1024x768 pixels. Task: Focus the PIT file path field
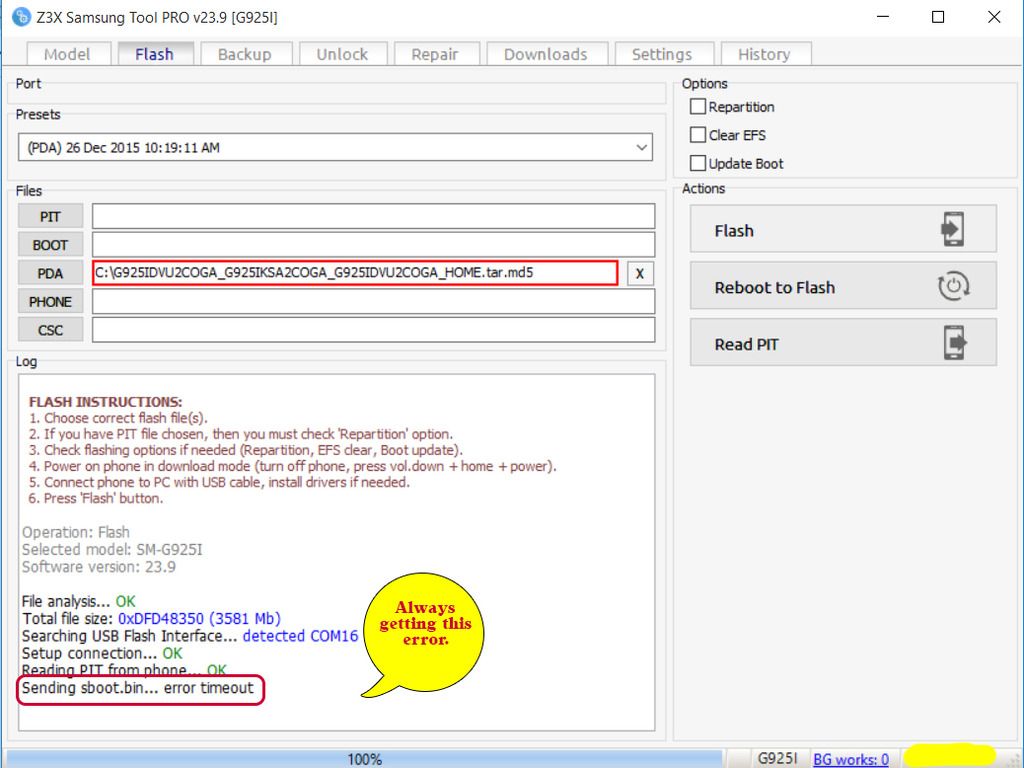click(374, 216)
